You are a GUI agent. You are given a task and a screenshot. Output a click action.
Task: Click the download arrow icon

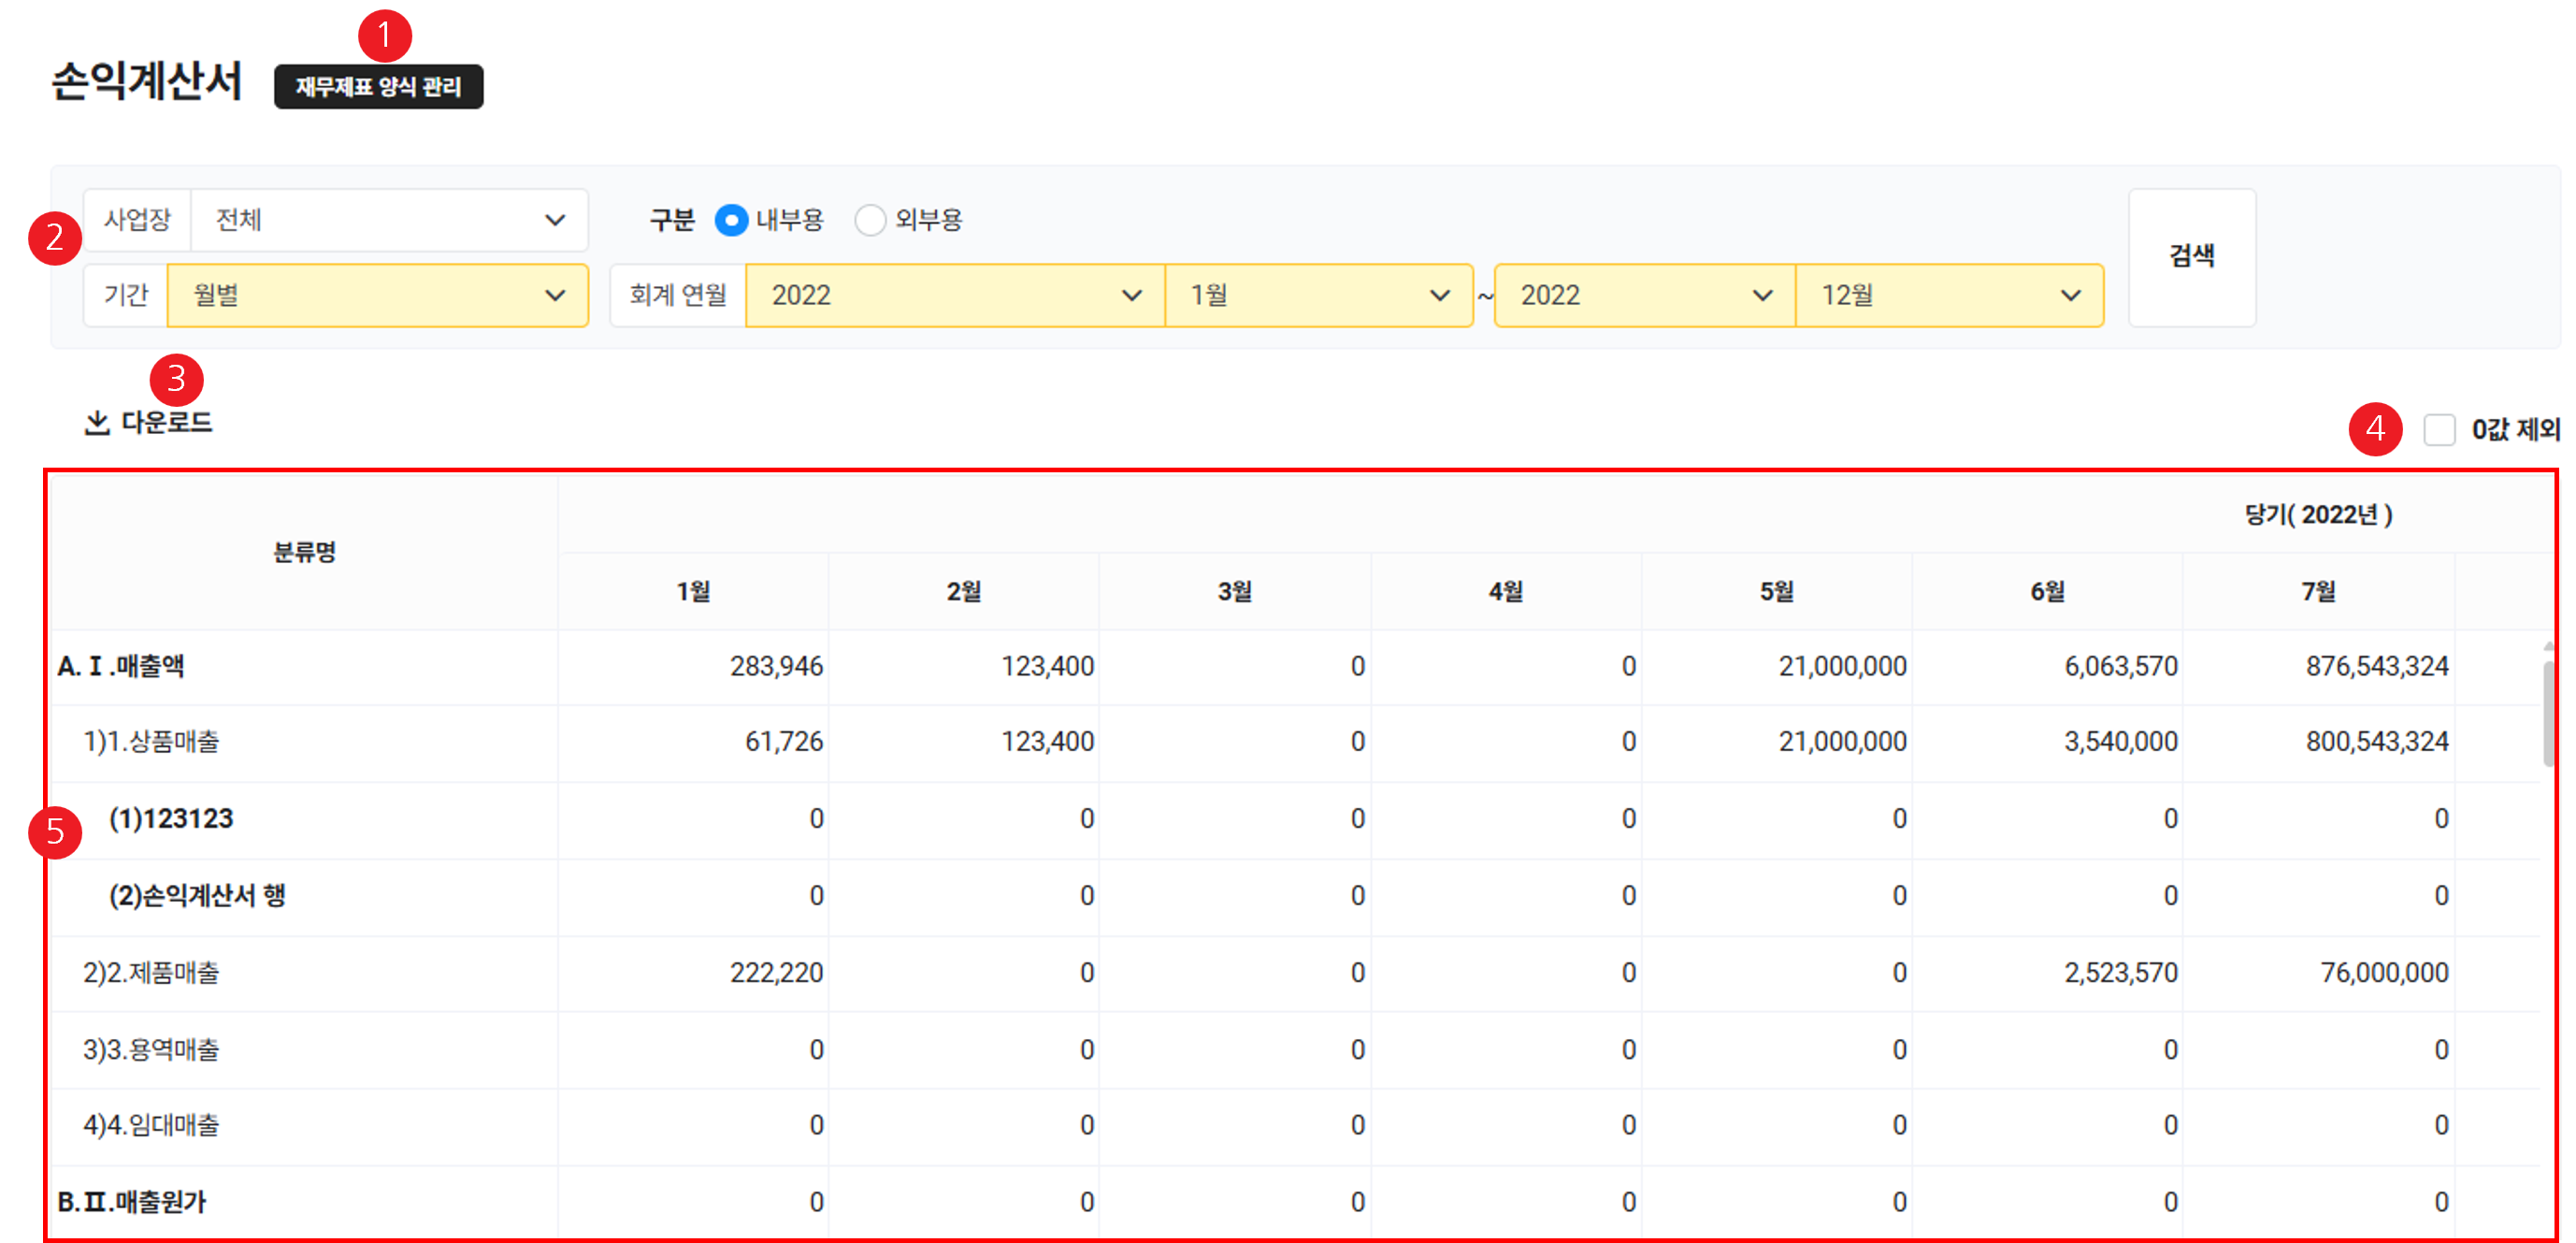96,423
